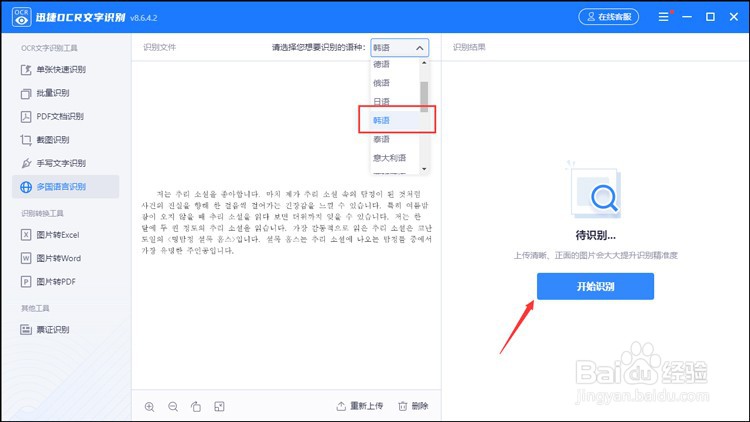
Task: Delete the file with 删除
Action: coord(413,406)
